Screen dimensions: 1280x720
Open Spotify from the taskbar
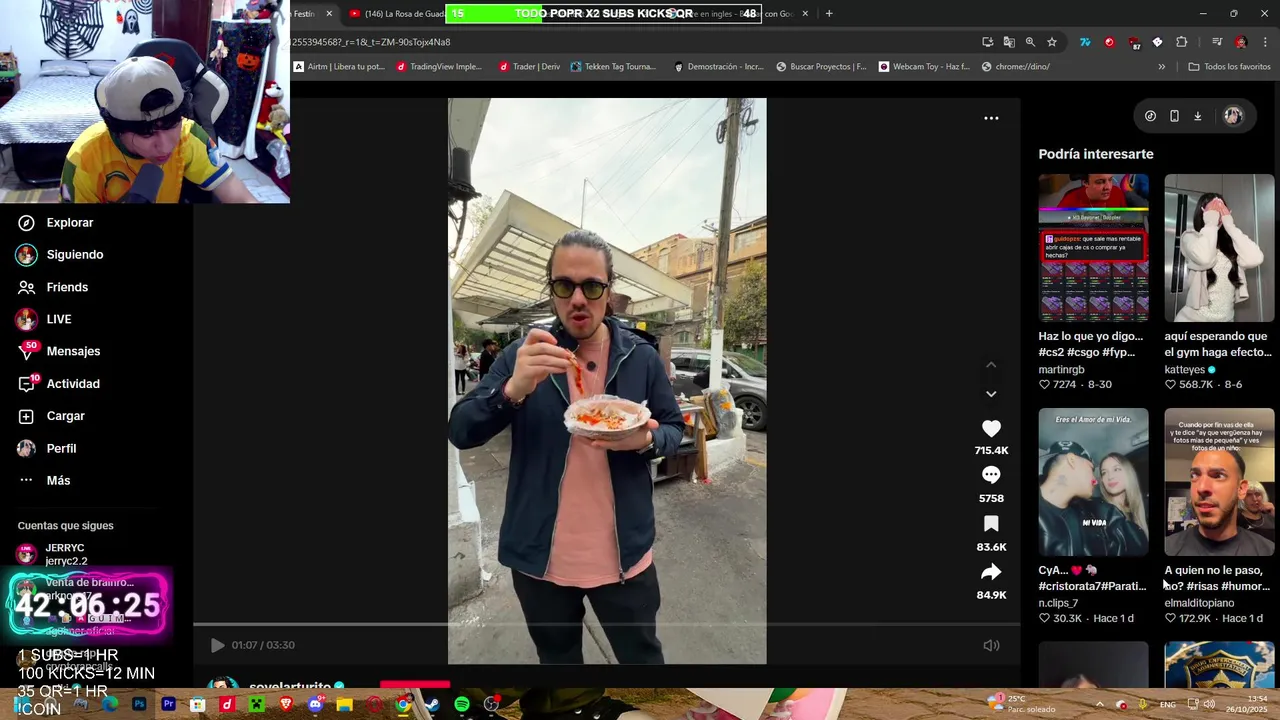(461, 705)
